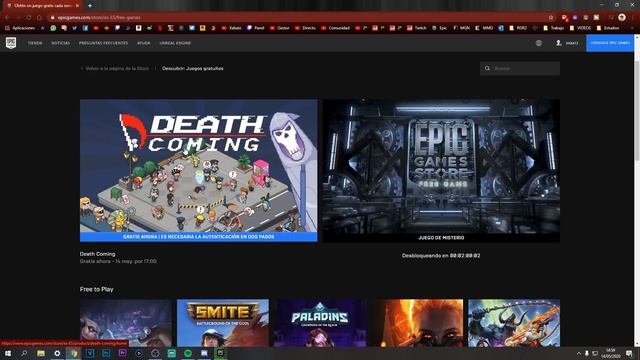
Task: Open the taskbar clock and date
Action: pos(611,353)
